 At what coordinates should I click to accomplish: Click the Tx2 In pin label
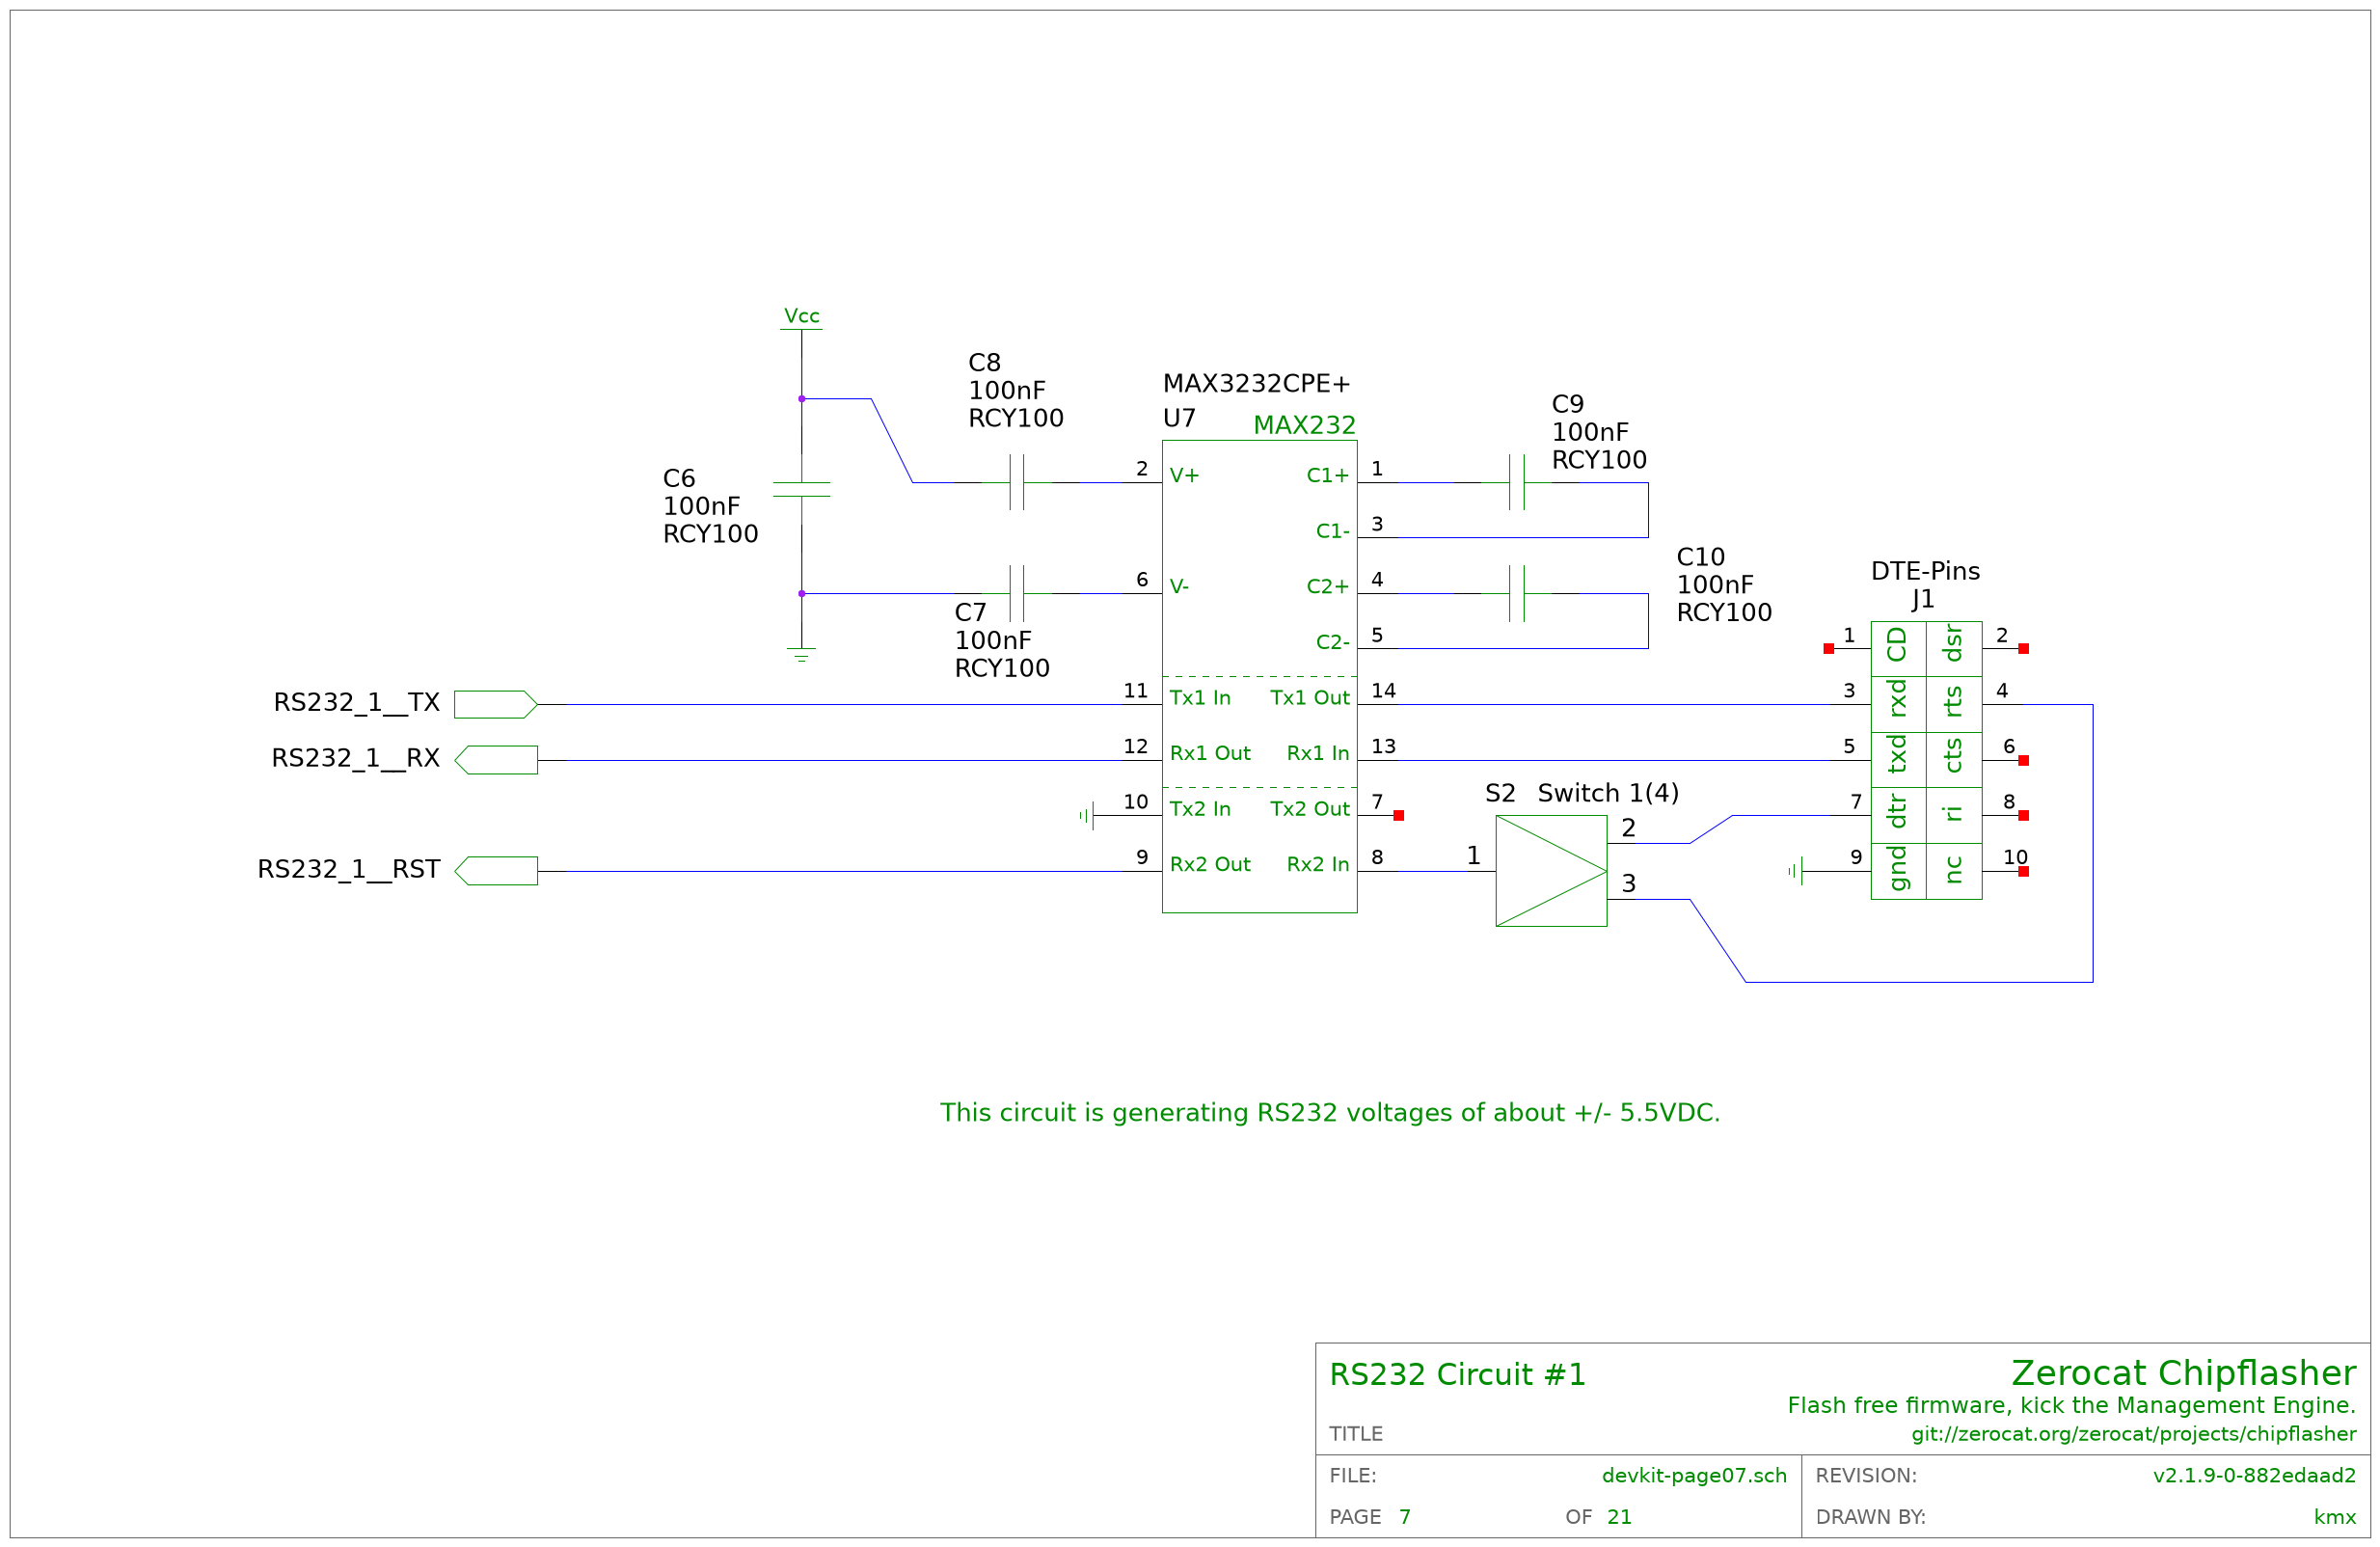tap(1200, 808)
